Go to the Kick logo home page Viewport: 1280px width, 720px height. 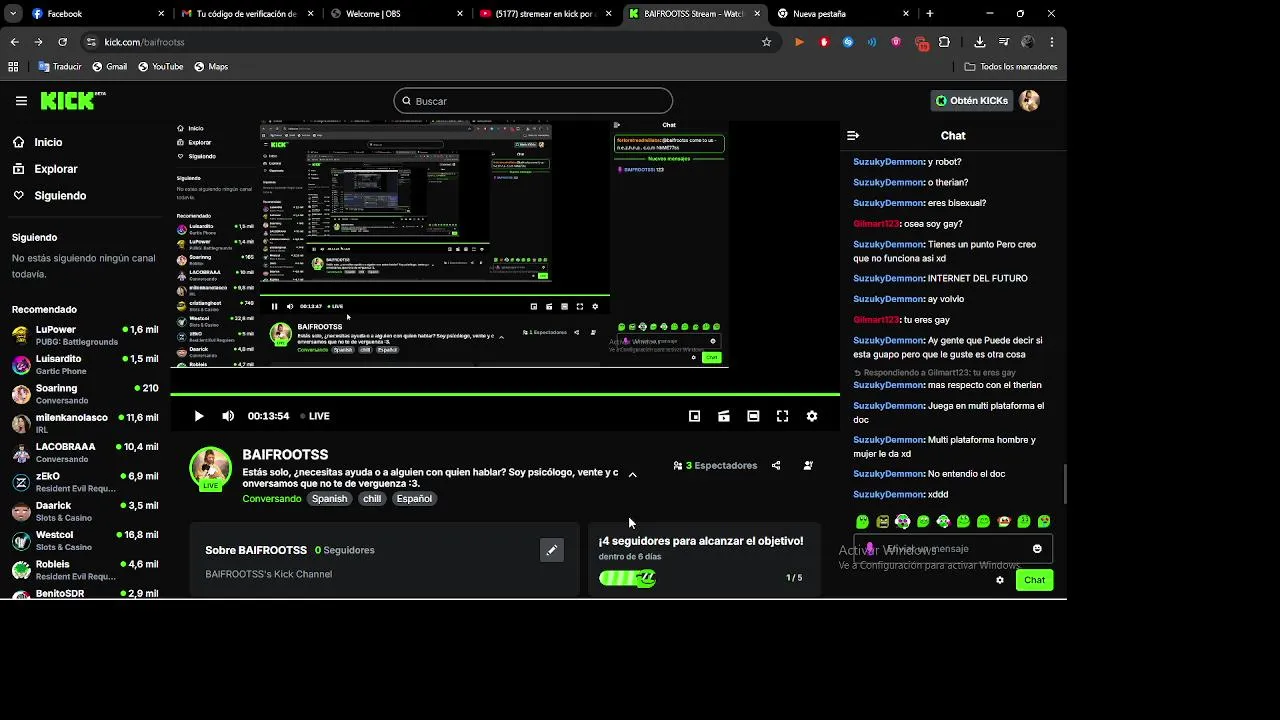click(72, 101)
